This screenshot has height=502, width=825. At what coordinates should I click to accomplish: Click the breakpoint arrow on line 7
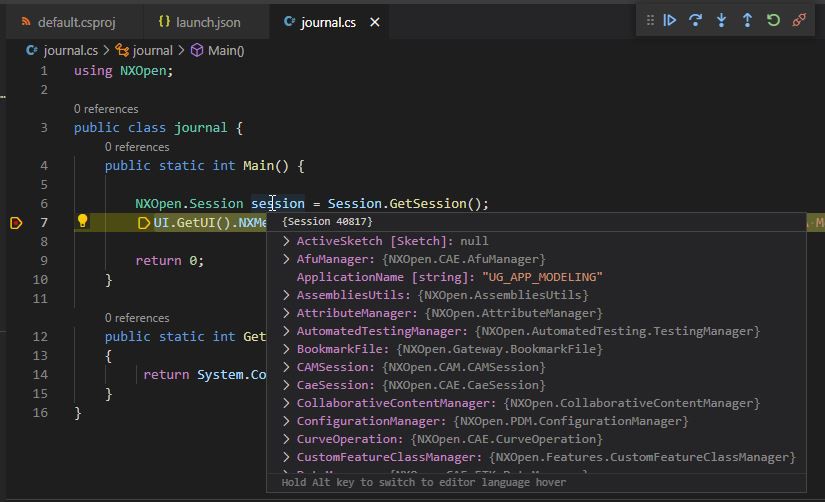16,222
